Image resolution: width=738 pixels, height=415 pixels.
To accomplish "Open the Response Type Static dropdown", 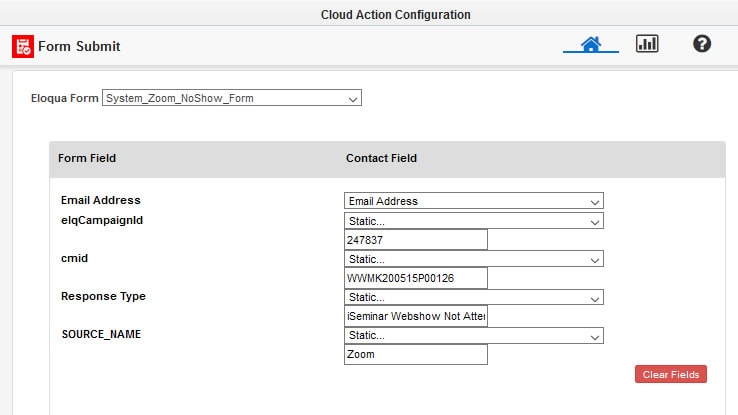I will point(473,297).
